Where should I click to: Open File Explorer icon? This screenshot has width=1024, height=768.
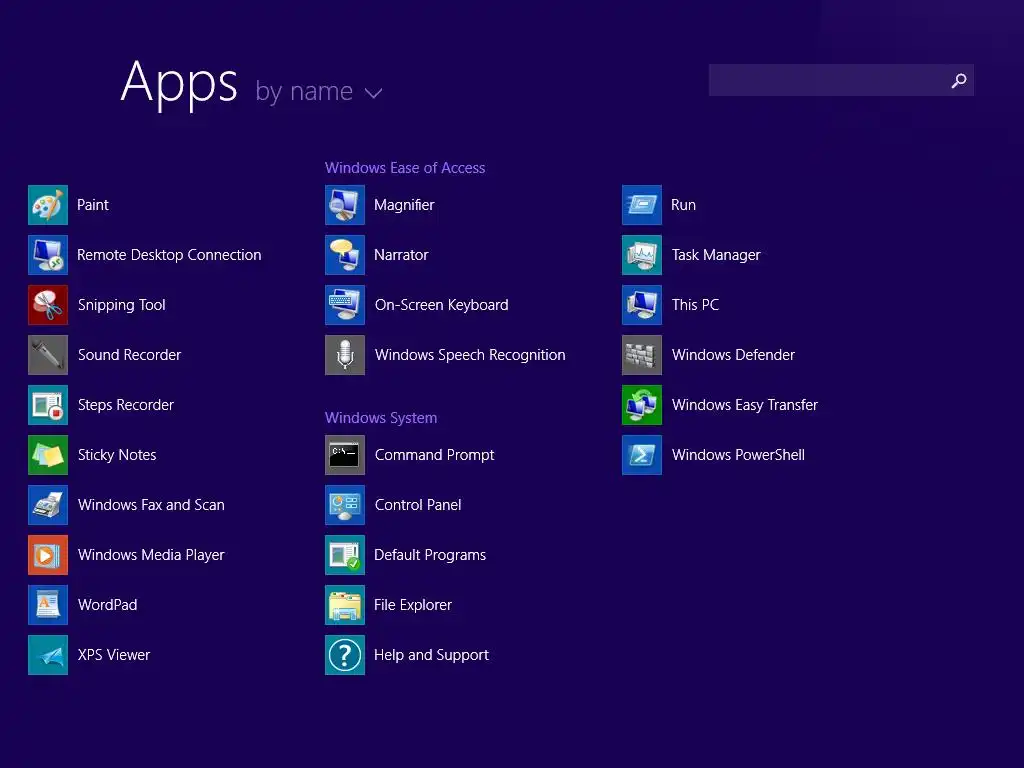coord(345,605)
